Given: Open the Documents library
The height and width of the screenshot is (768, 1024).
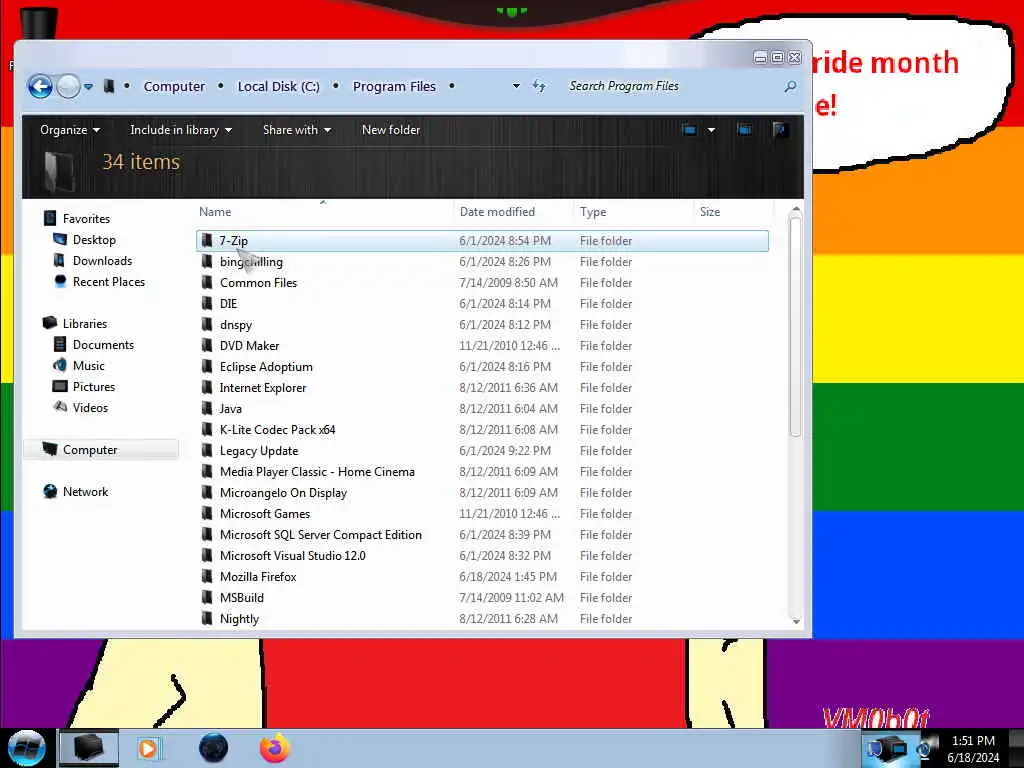Looking at the screenshot, I should pyautogui.click(x=103, y=344).
